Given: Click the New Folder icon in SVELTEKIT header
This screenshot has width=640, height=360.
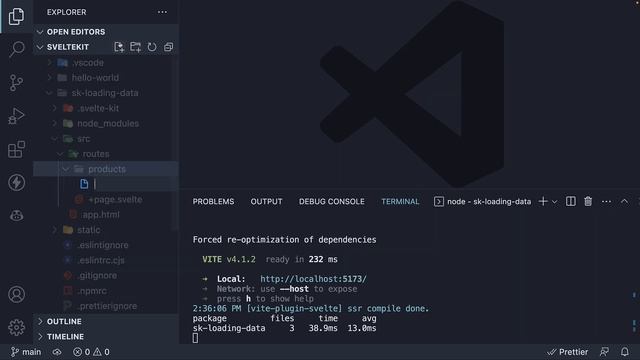Looking at the screenshot, I should point(135,47).
